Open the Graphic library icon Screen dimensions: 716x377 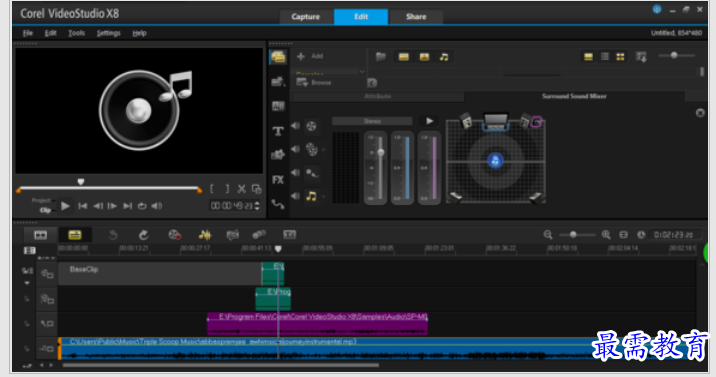click(278, 155)
